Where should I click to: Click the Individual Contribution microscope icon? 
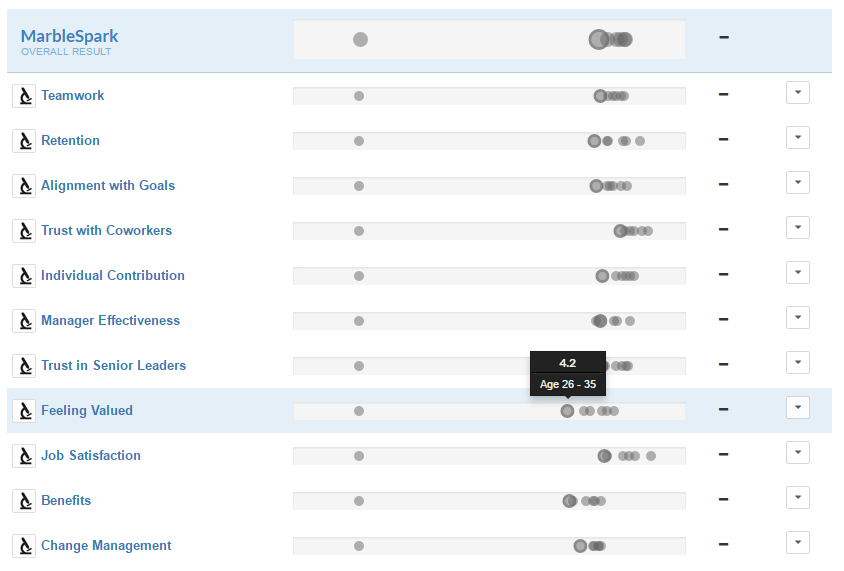[x=24, y=276]
